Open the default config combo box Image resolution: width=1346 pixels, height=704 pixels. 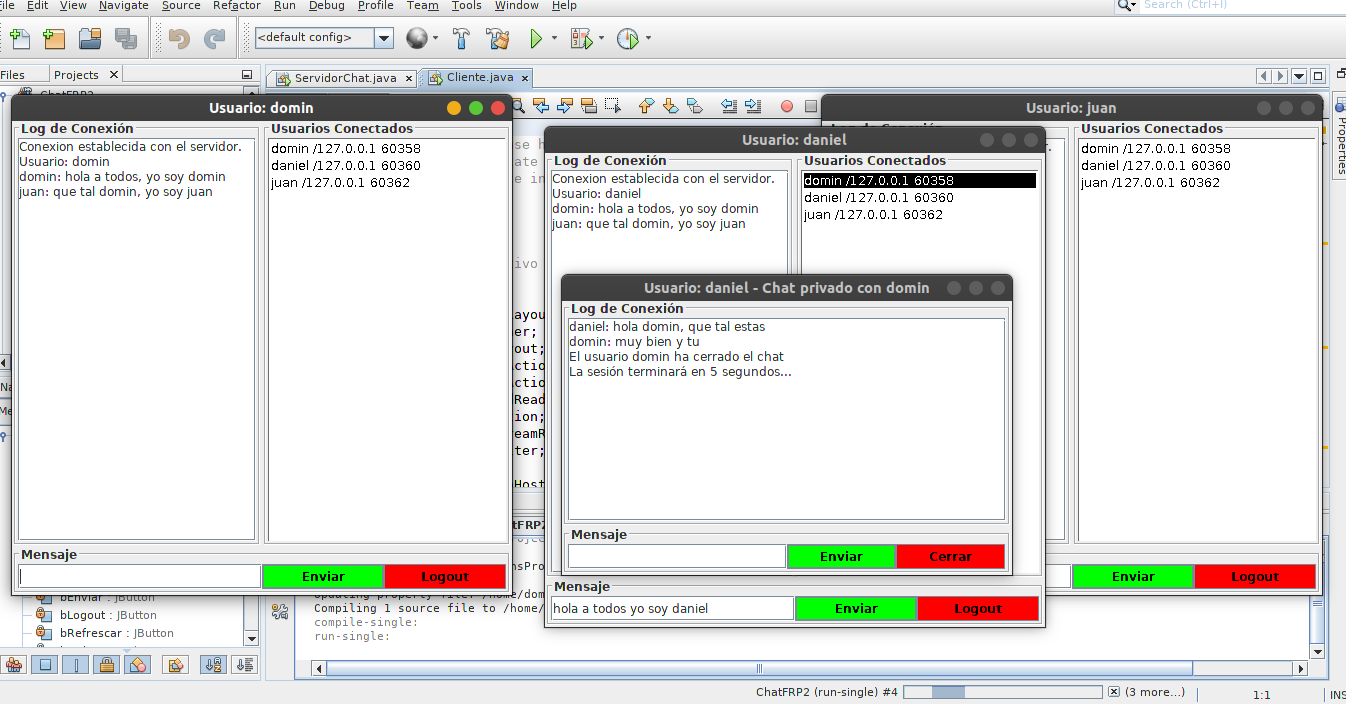tap(324, 38)
